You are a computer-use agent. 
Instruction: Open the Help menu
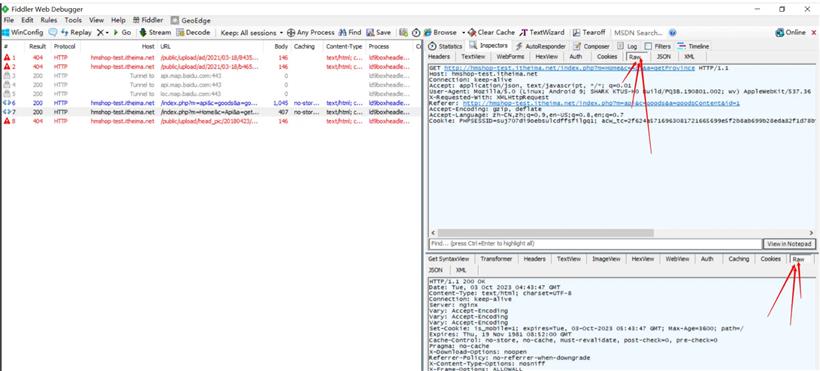click(x=118, y=20)
